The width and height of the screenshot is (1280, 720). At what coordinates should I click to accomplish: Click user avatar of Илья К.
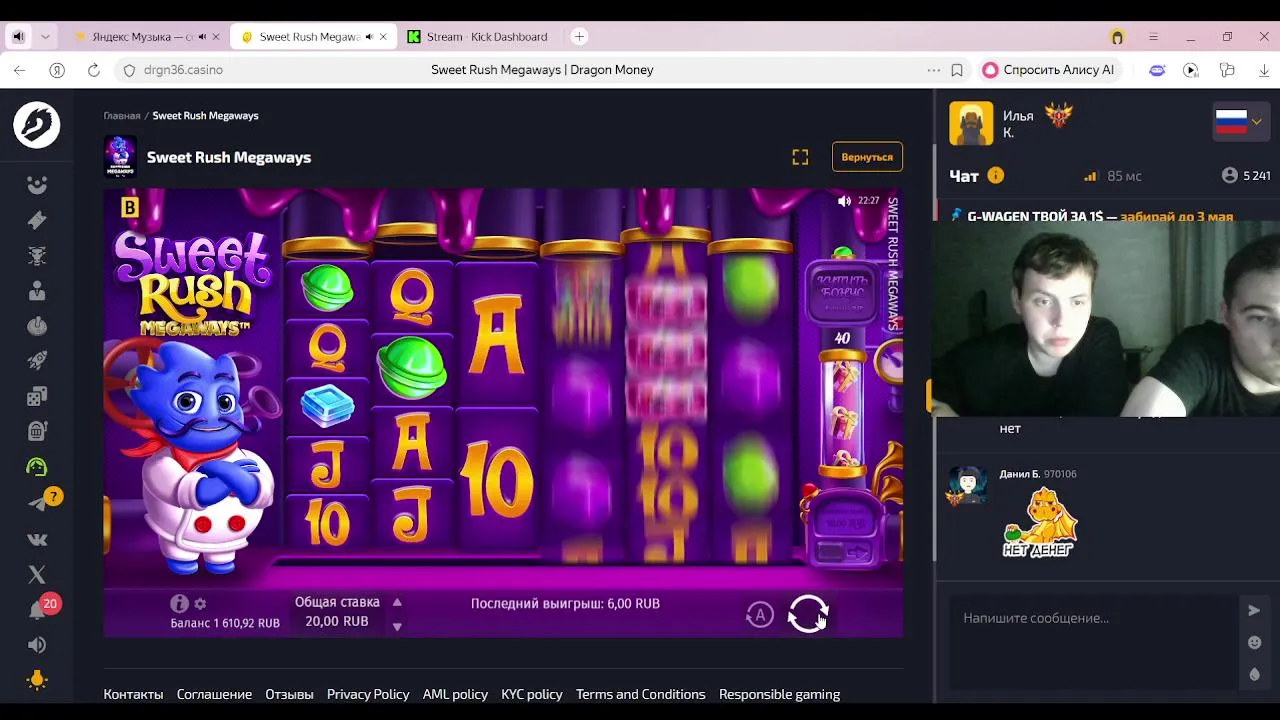click(971, 123)
